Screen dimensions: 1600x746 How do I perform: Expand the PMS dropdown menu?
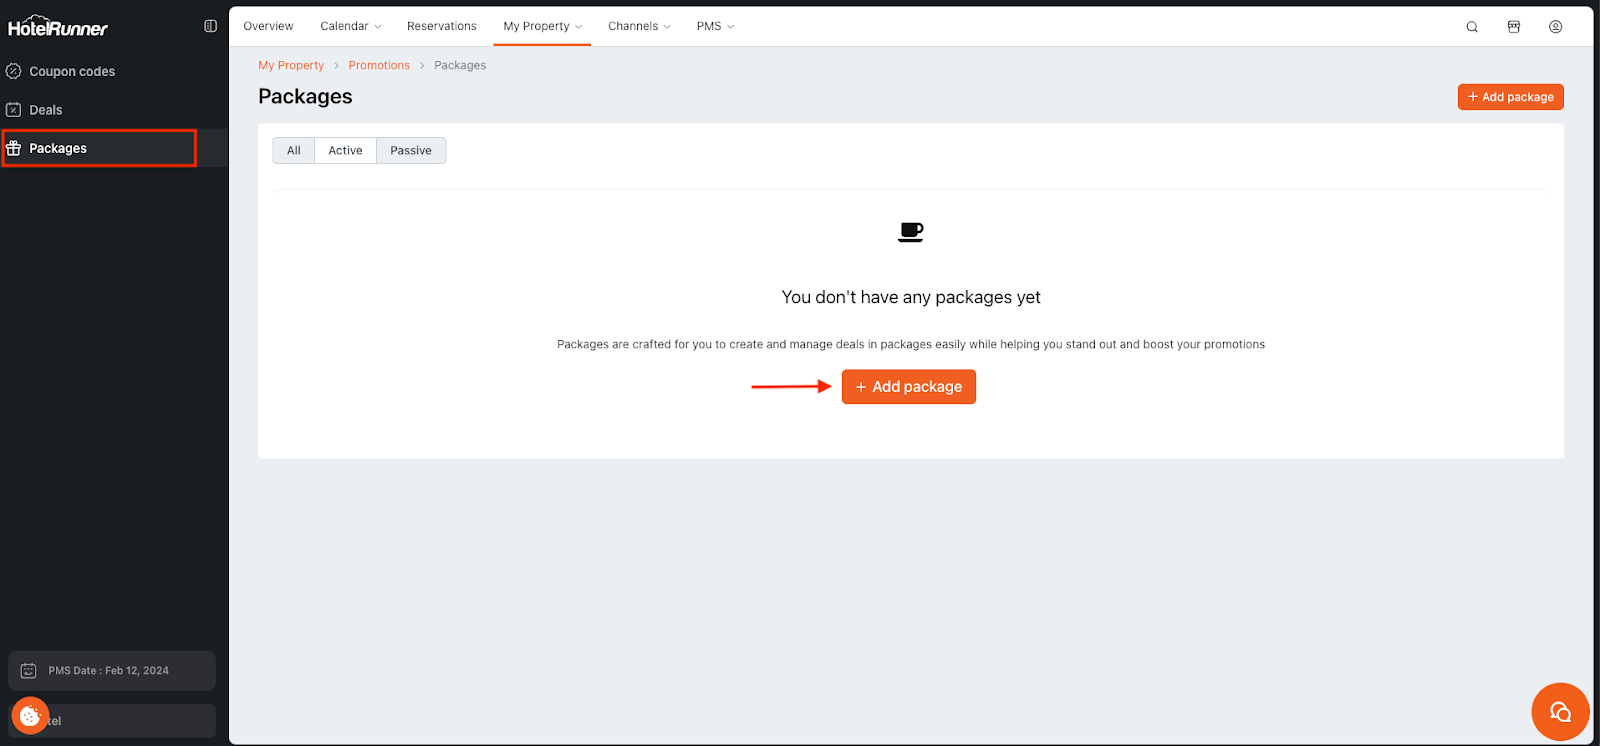[x=715, y=26]
